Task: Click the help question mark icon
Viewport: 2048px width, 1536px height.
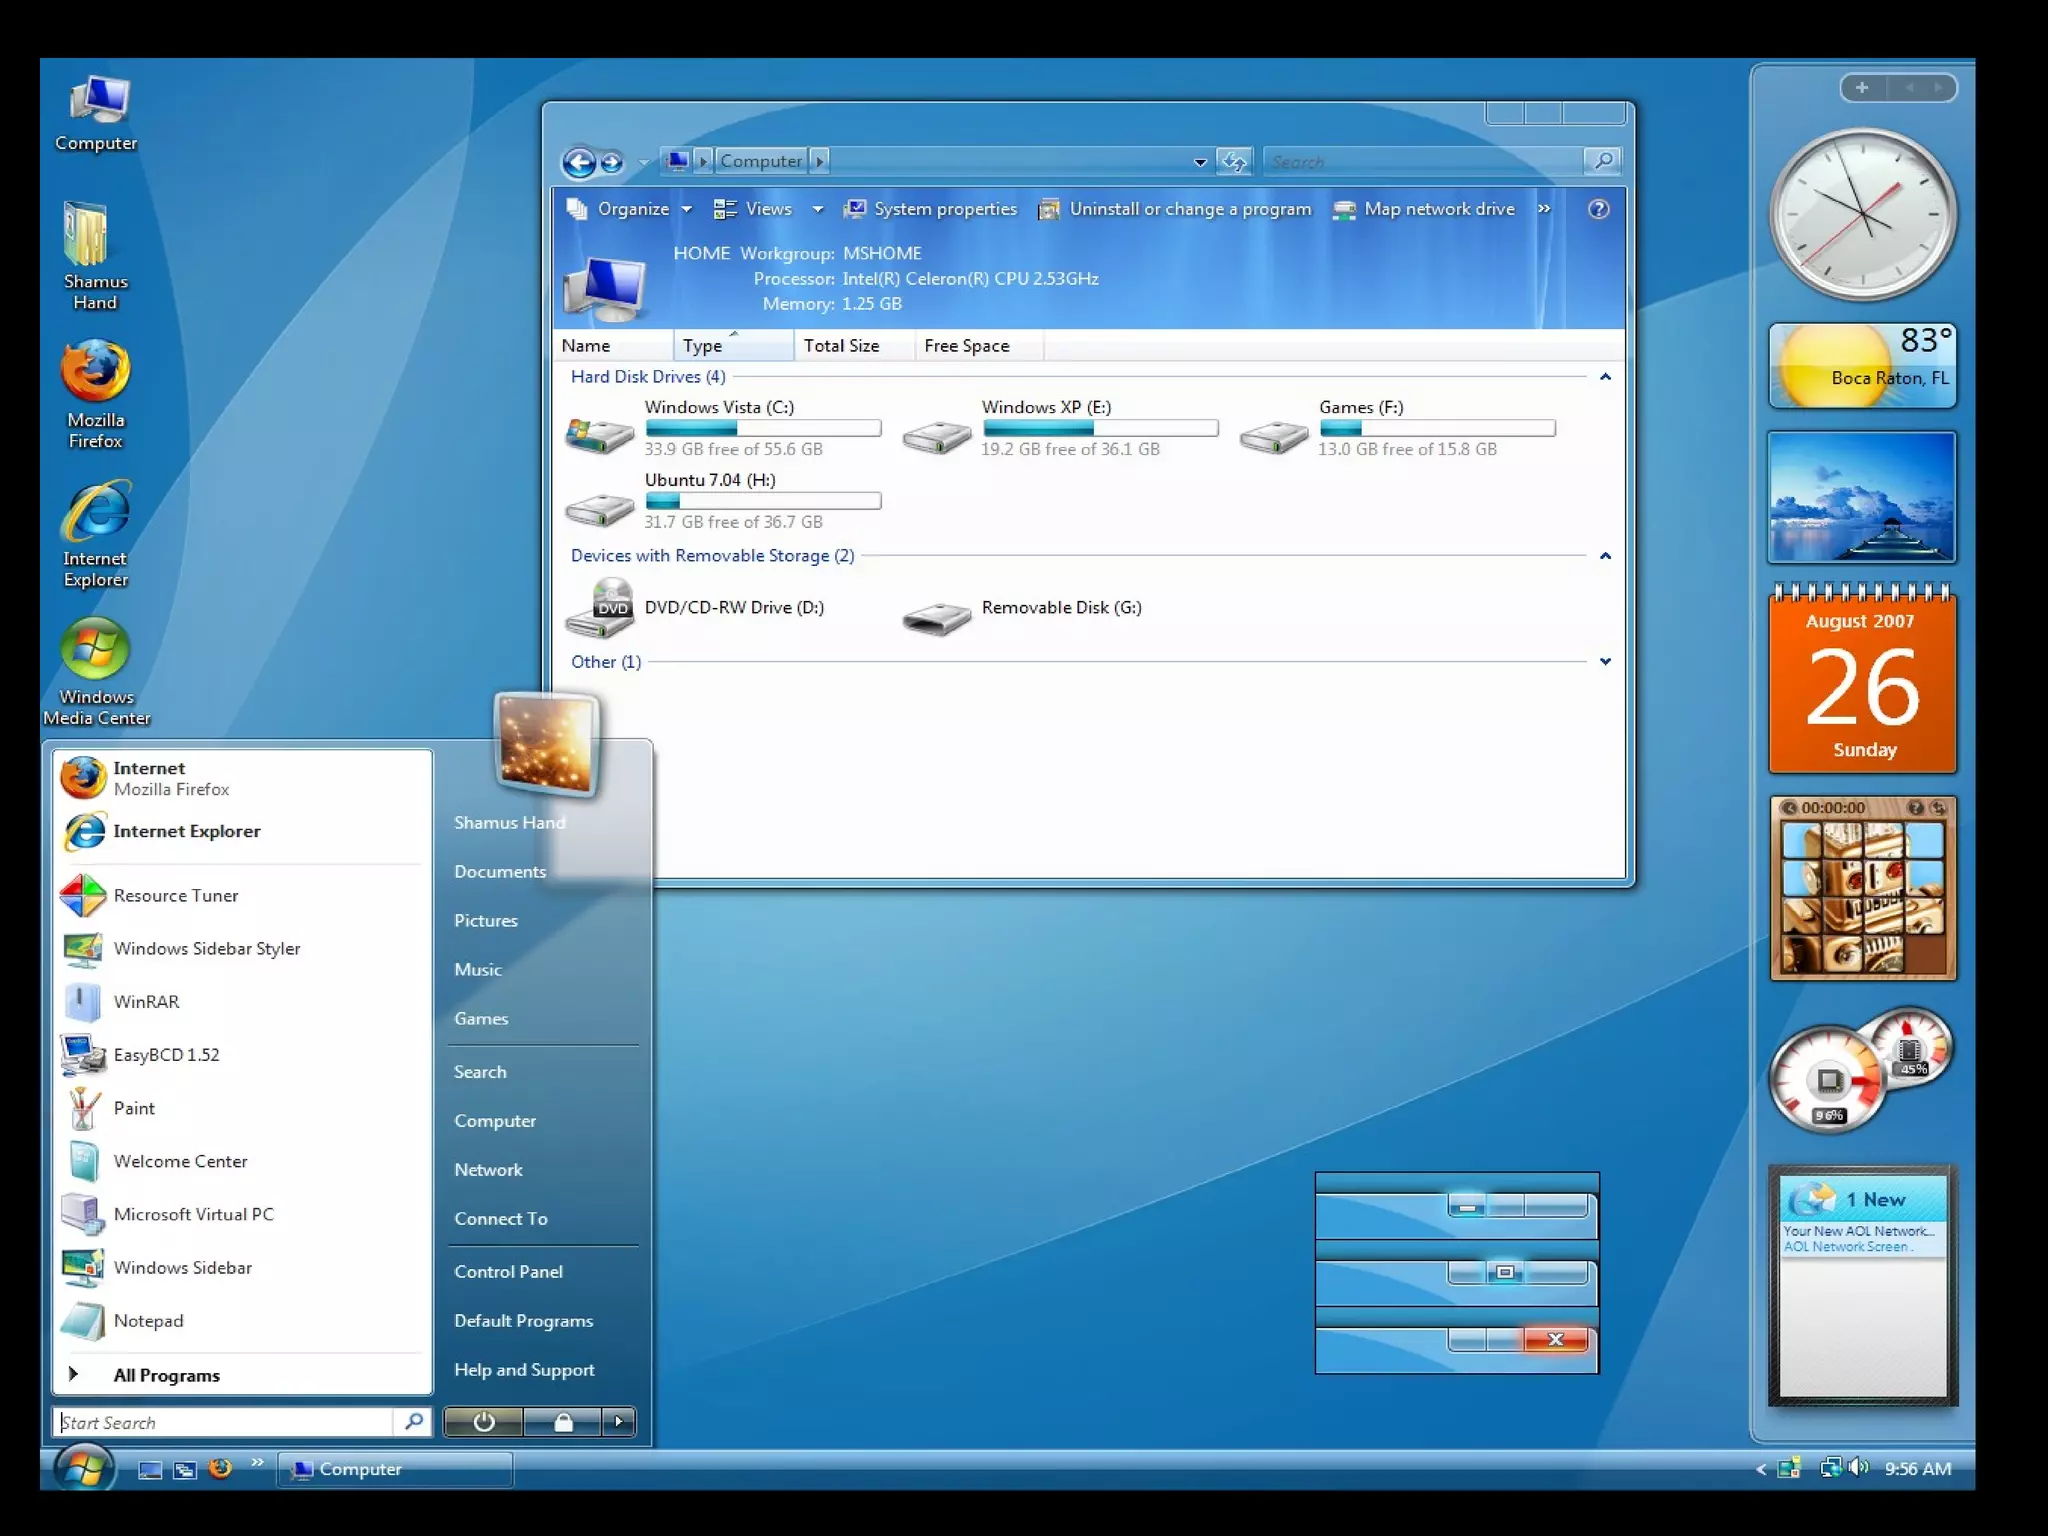Action: [x=1598, y=209]
